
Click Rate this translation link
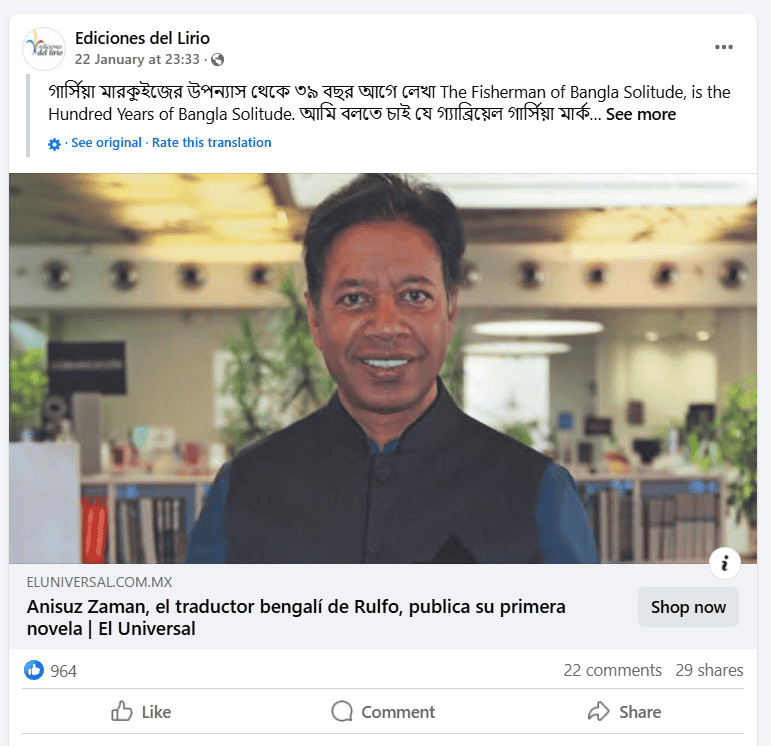tap(211, 143)
